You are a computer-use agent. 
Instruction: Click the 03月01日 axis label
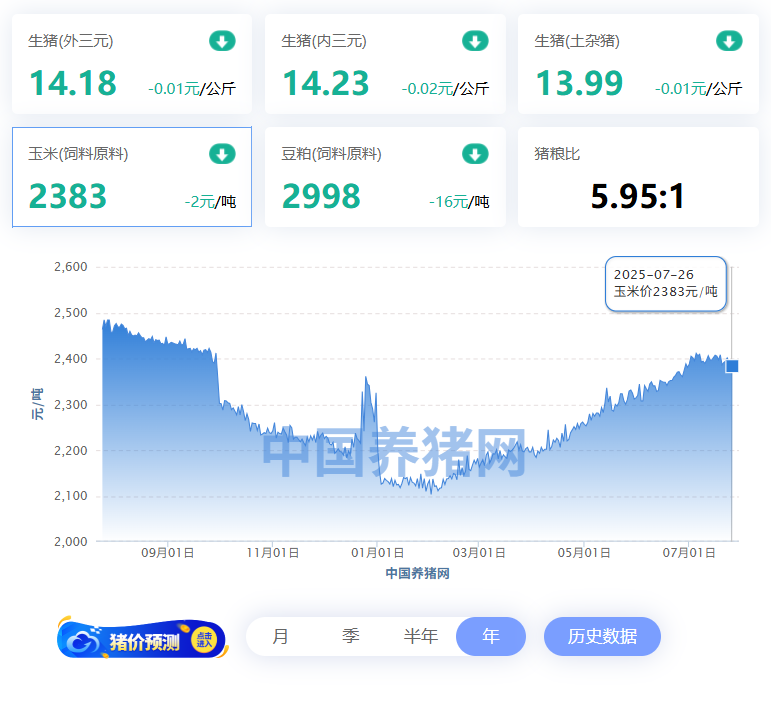[479, 553]
